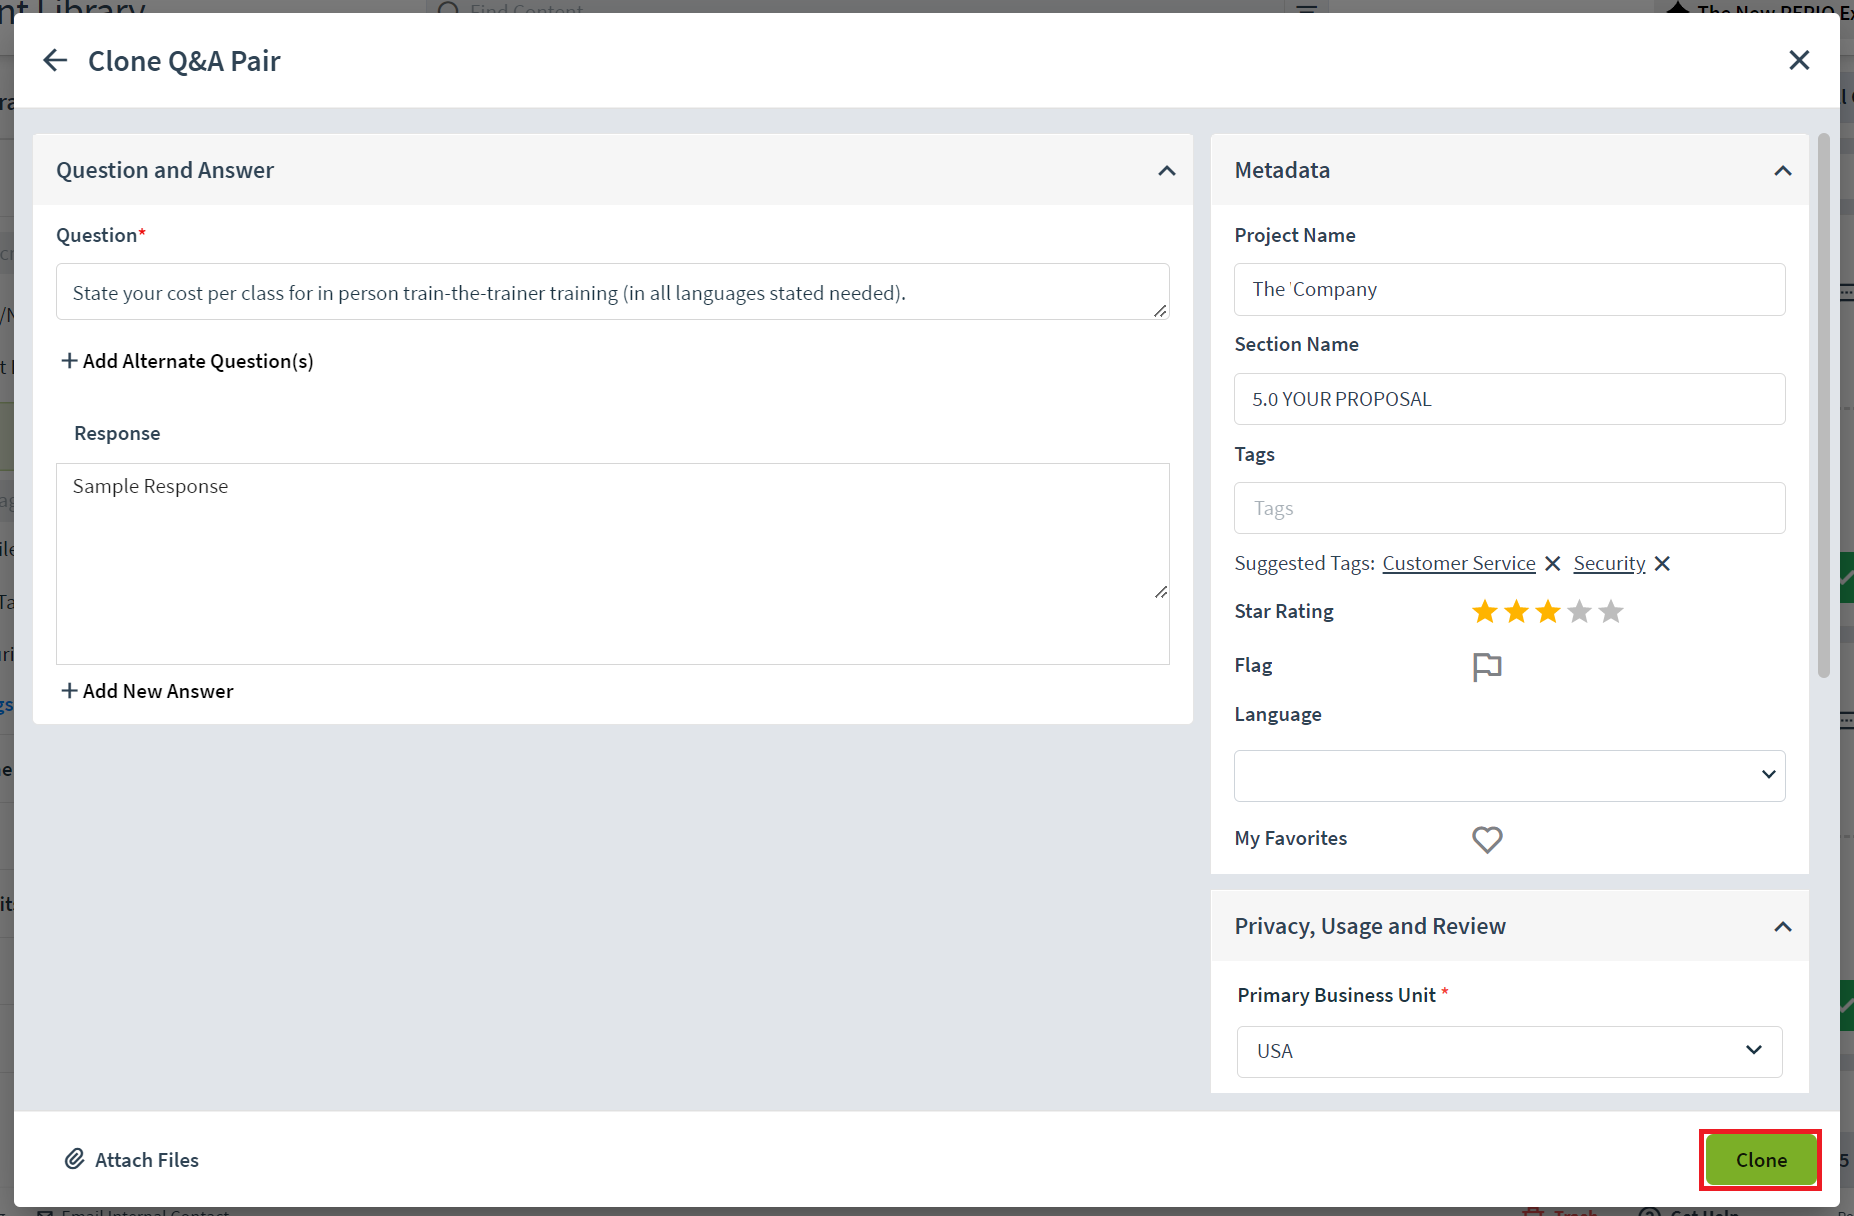Screen dimensions: 1854x1216
Task: Add Alternate Question(s)
Action: point(188,361)
